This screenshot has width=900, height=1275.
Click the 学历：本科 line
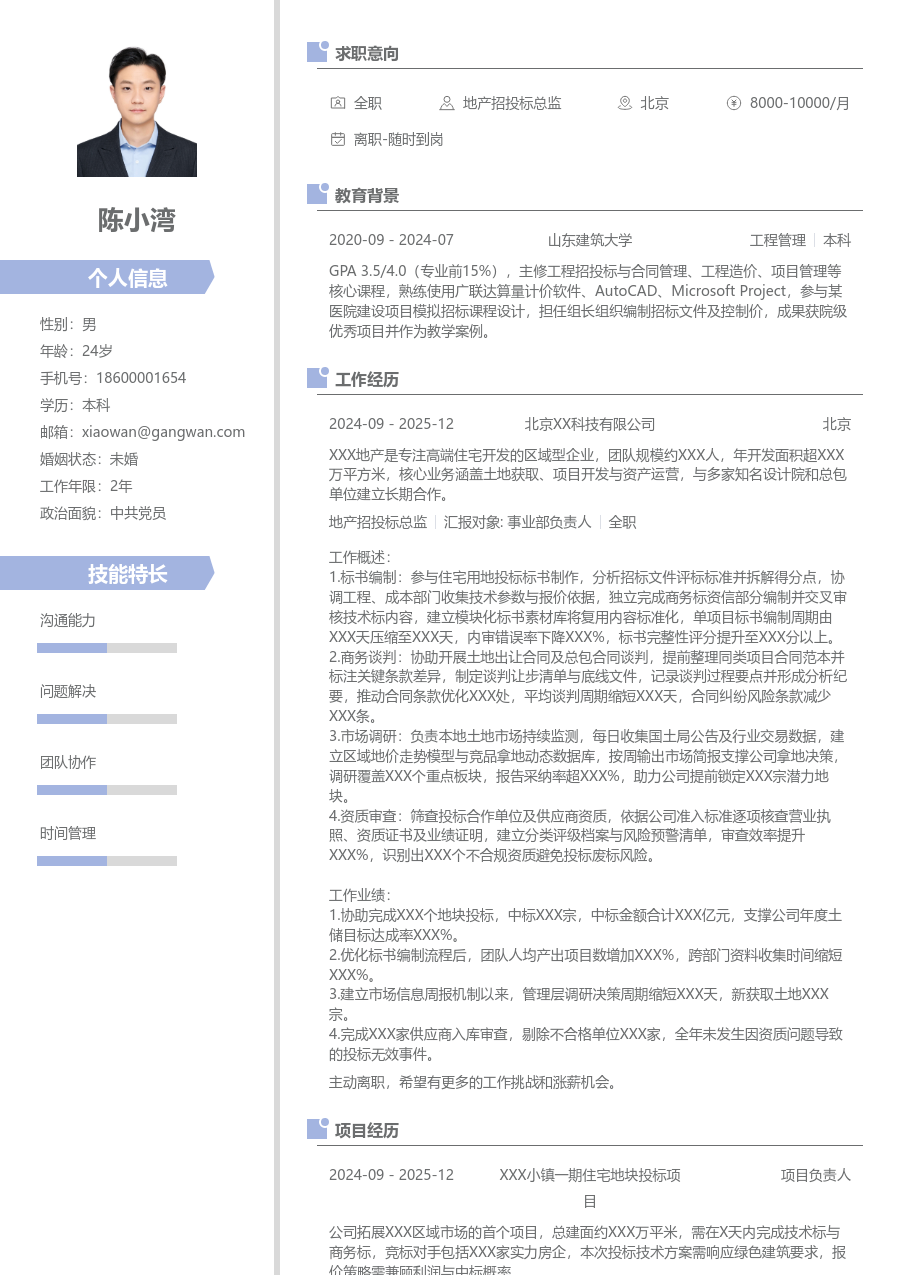click(75, 405)
